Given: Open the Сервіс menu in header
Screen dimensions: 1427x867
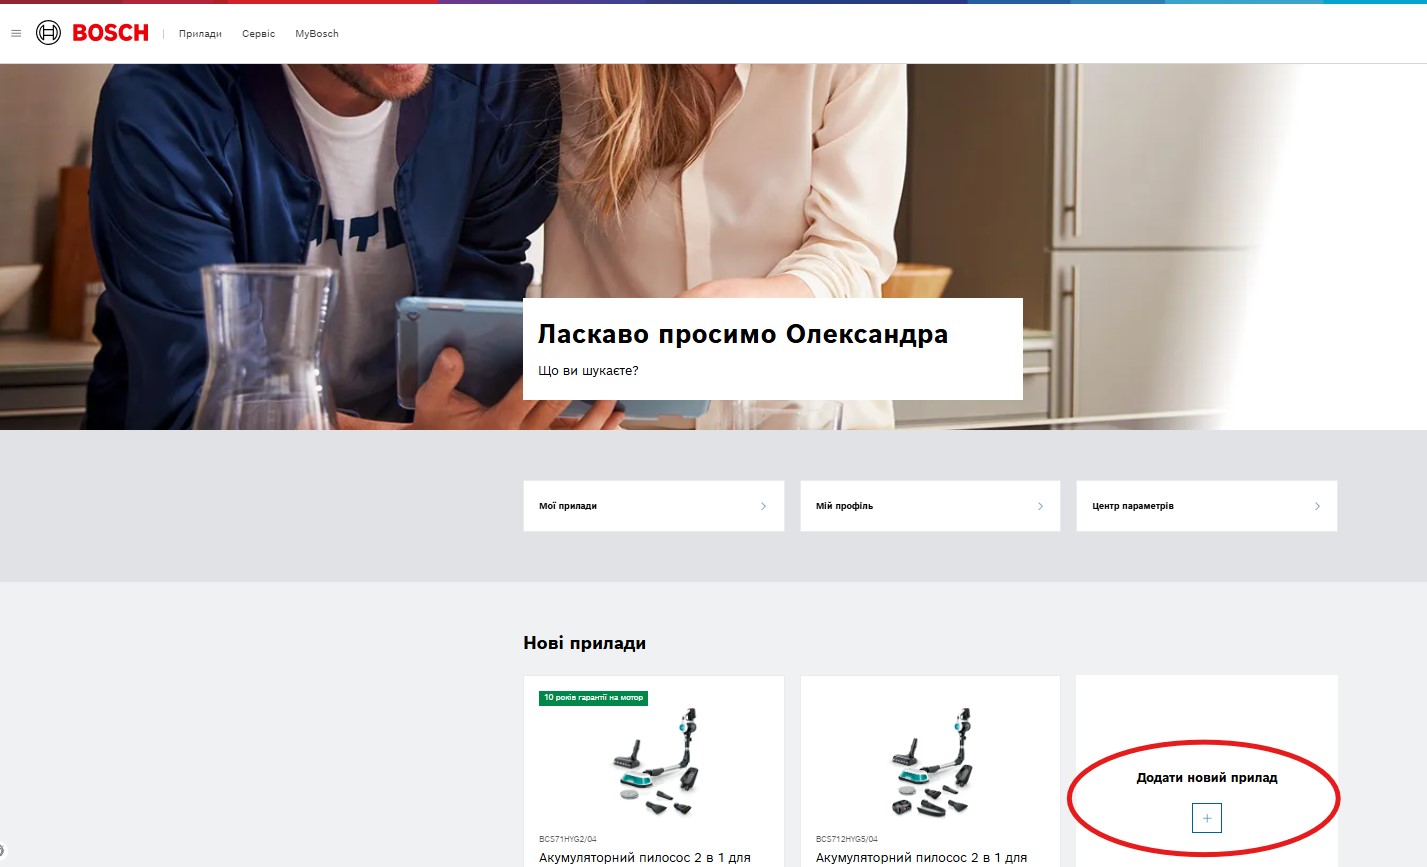Looking at the screenshot, I should pos(258,34).
